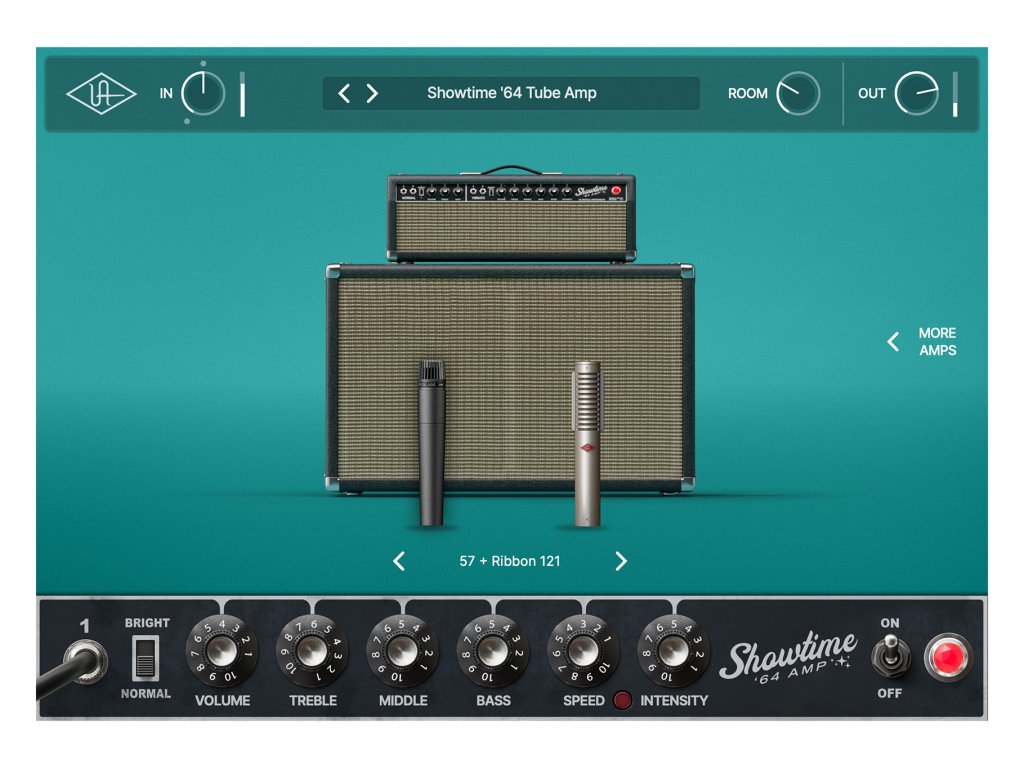Click the BRIGHT label
Screen dimensions: 1024x768
[147, 623]
